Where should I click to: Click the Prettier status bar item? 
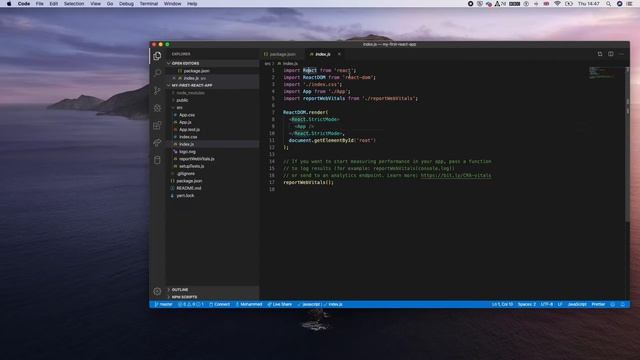click(598, 304)
